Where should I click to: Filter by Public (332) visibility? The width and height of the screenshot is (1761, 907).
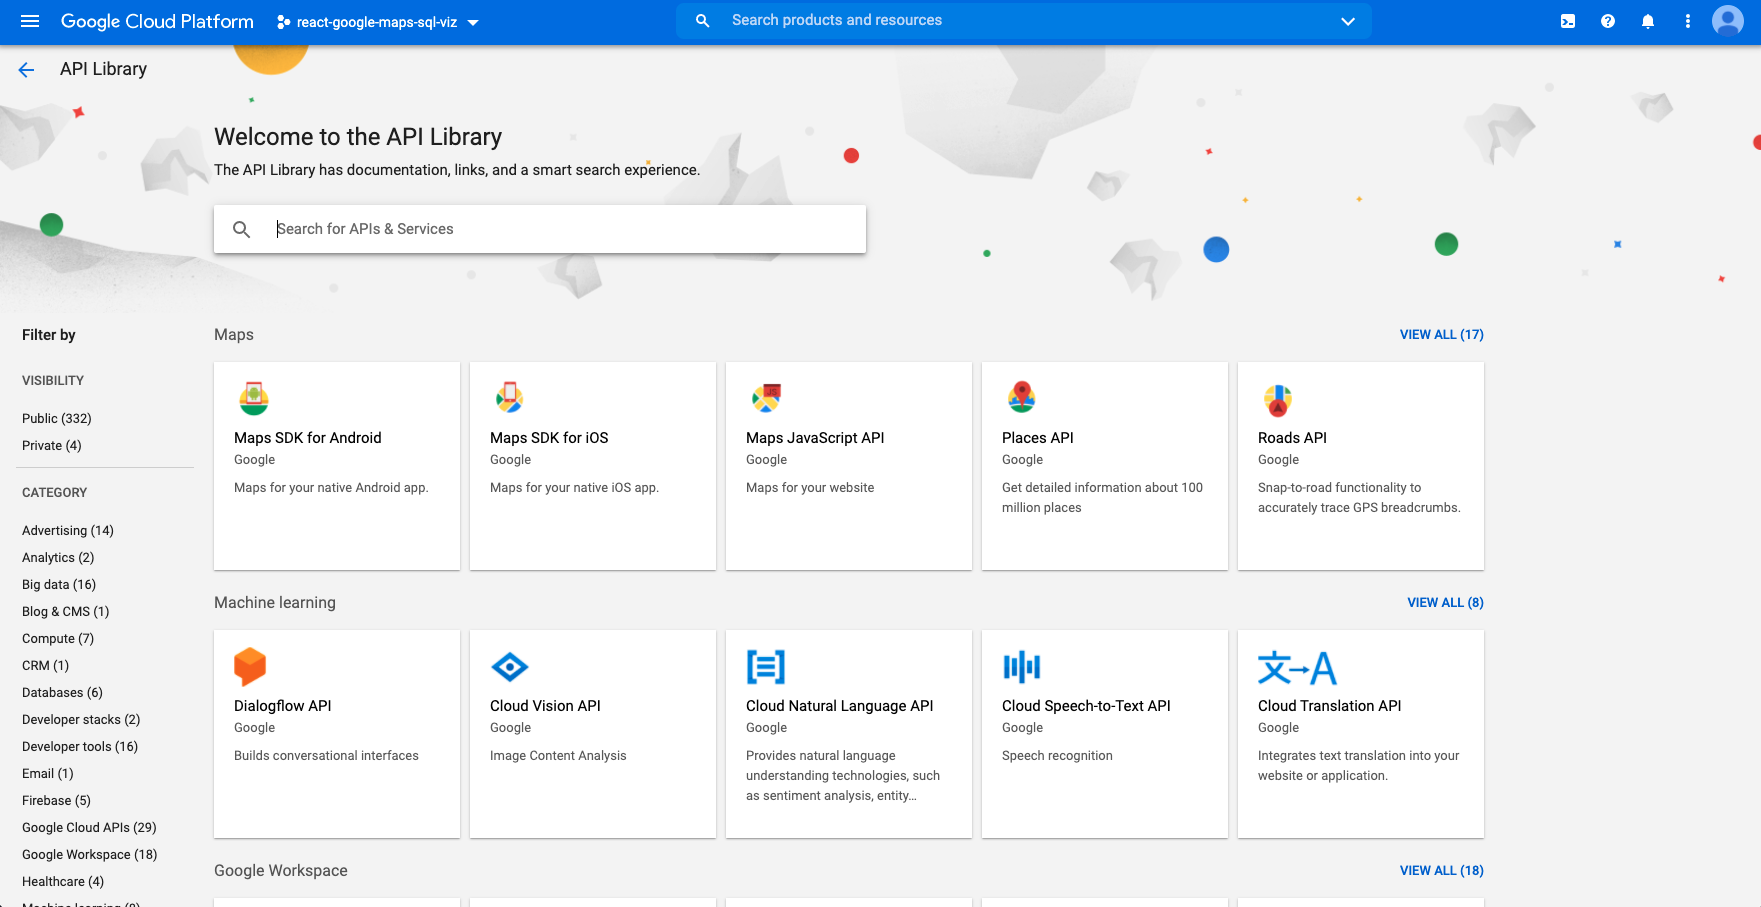57,419
